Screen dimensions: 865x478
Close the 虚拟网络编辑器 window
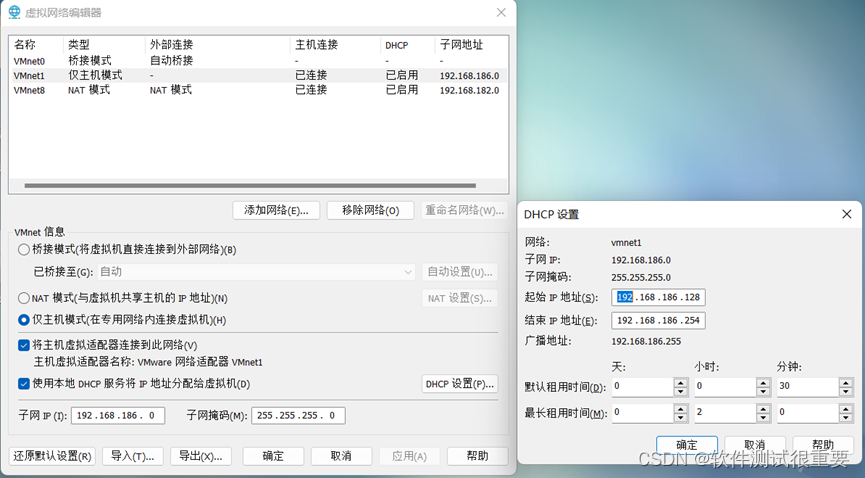click(x=501, y=12)
